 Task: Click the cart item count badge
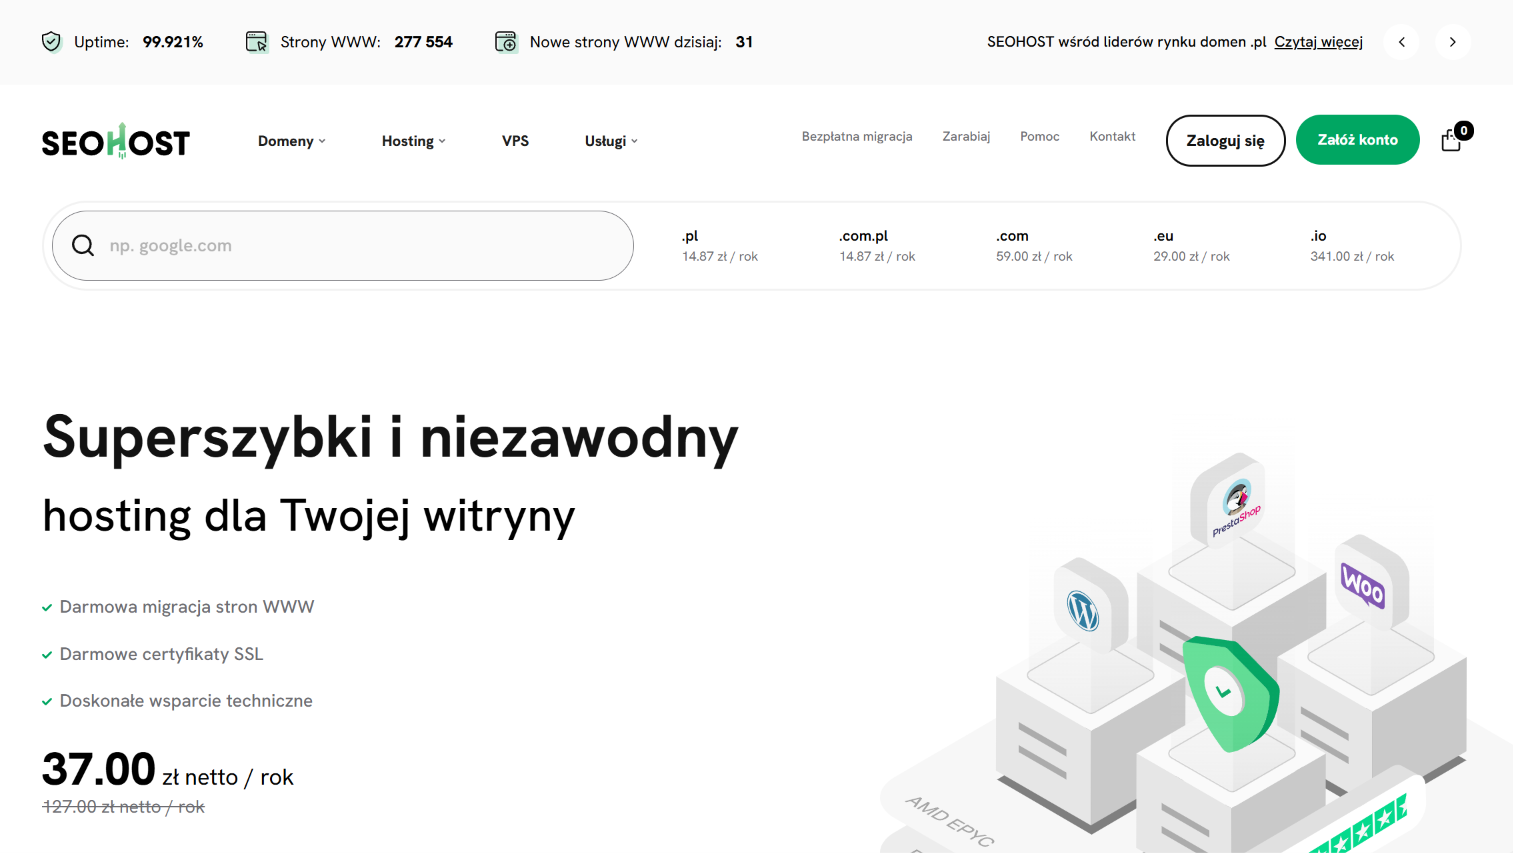[x=1464, y=130]
